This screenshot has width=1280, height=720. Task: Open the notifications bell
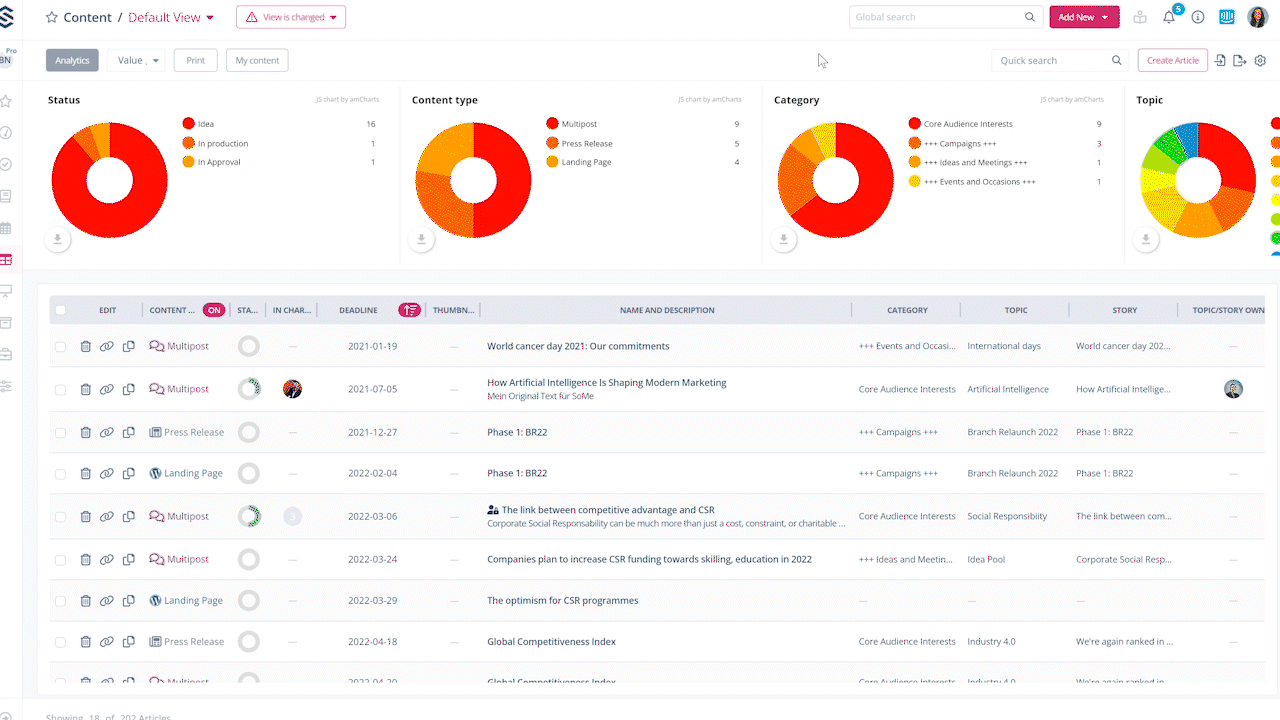1168,17
